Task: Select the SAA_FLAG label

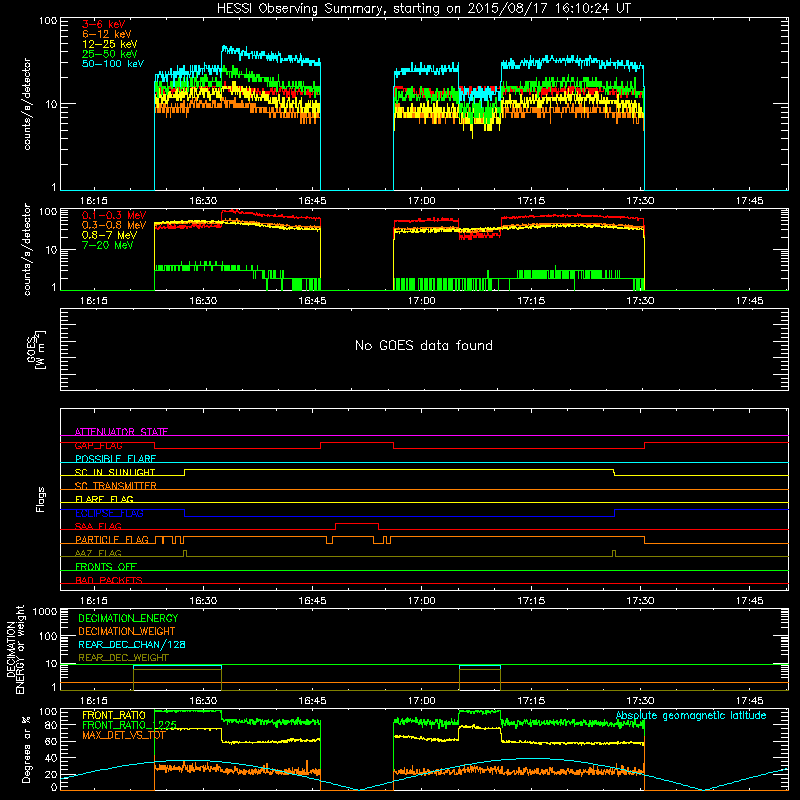Action: point(98,526)
